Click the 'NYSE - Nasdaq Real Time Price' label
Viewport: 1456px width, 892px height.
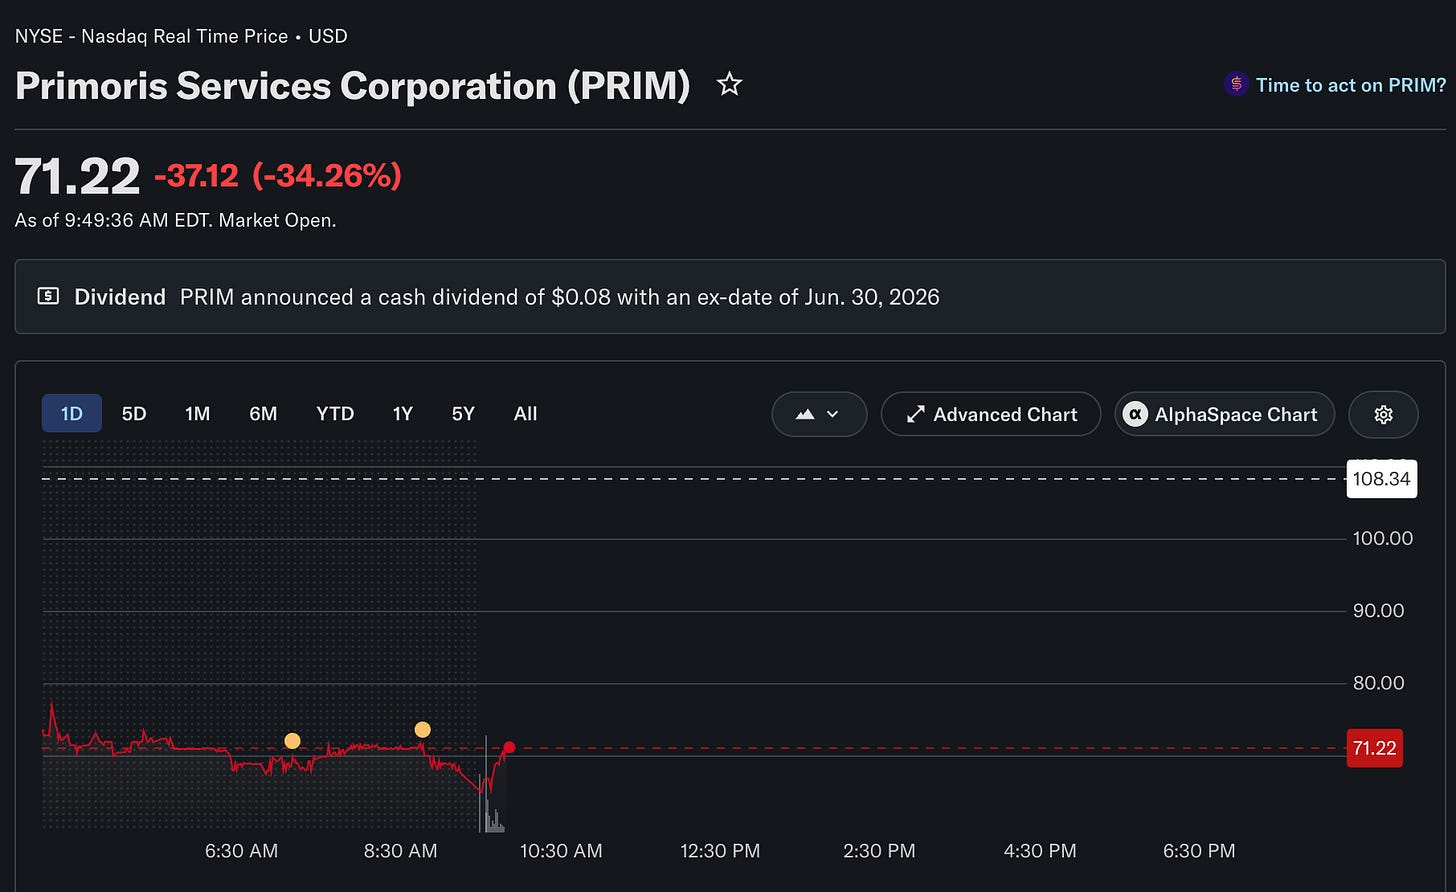tap(151, 36)
